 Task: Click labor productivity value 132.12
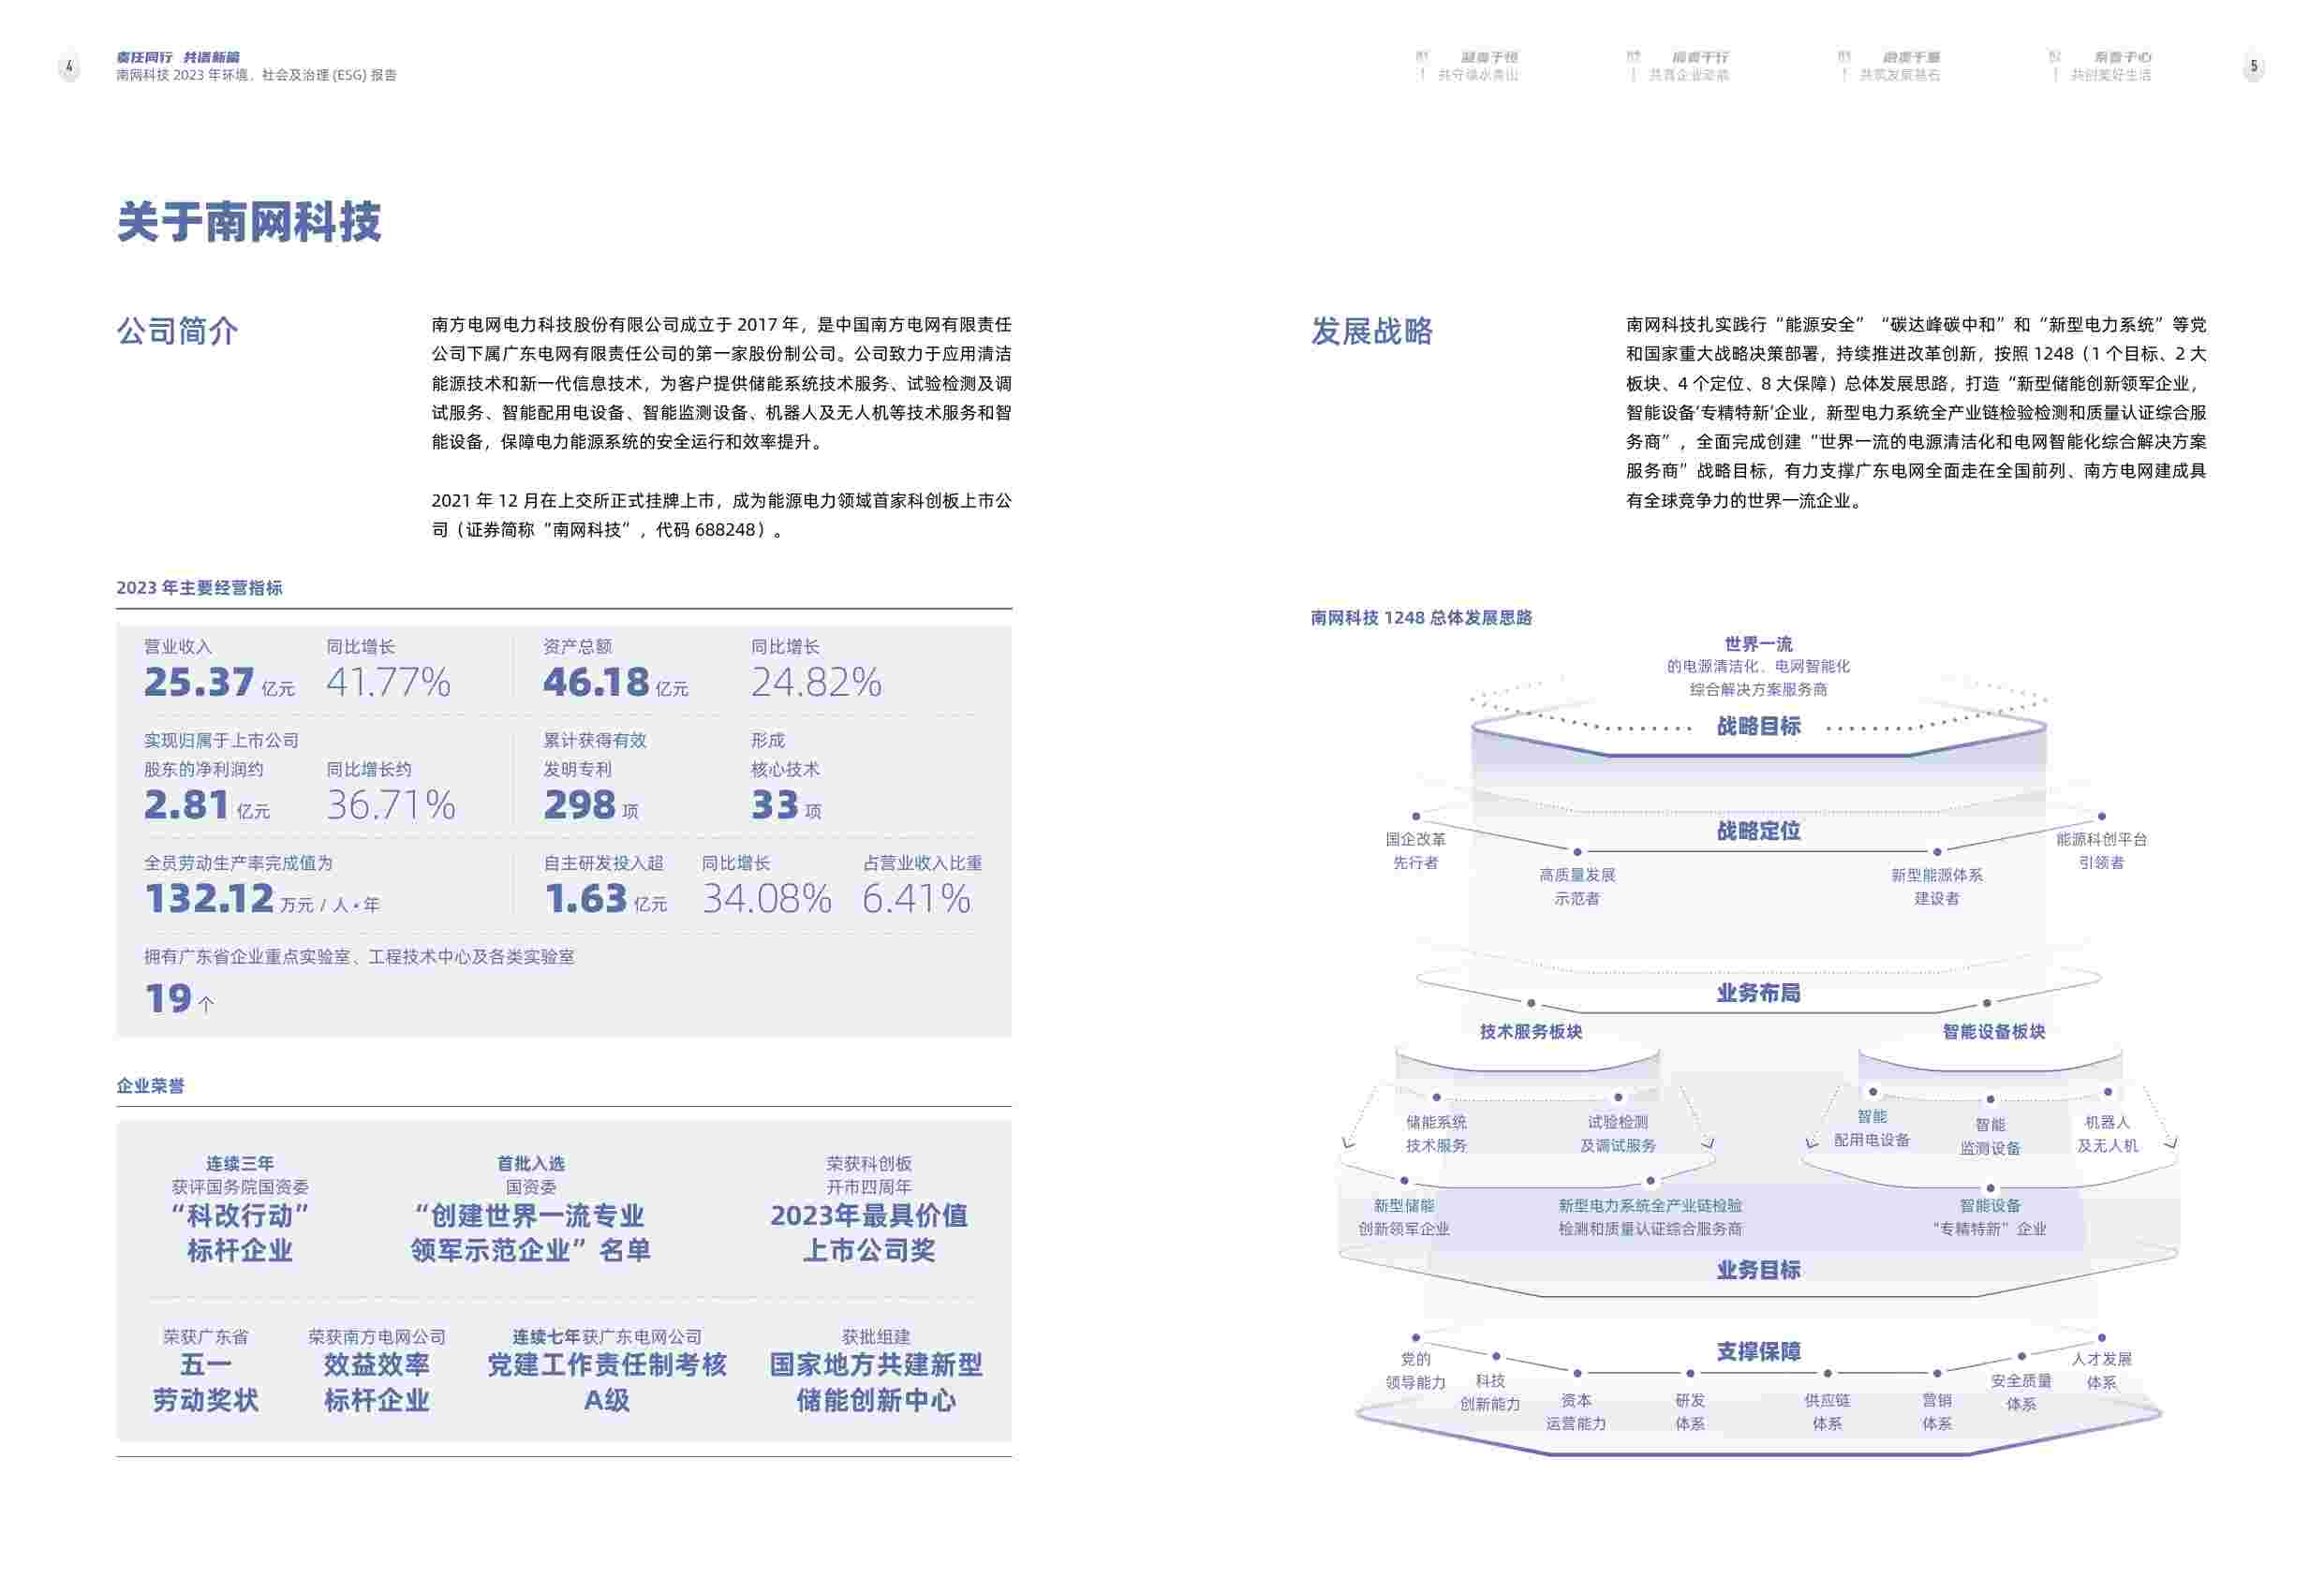[209, 899]
